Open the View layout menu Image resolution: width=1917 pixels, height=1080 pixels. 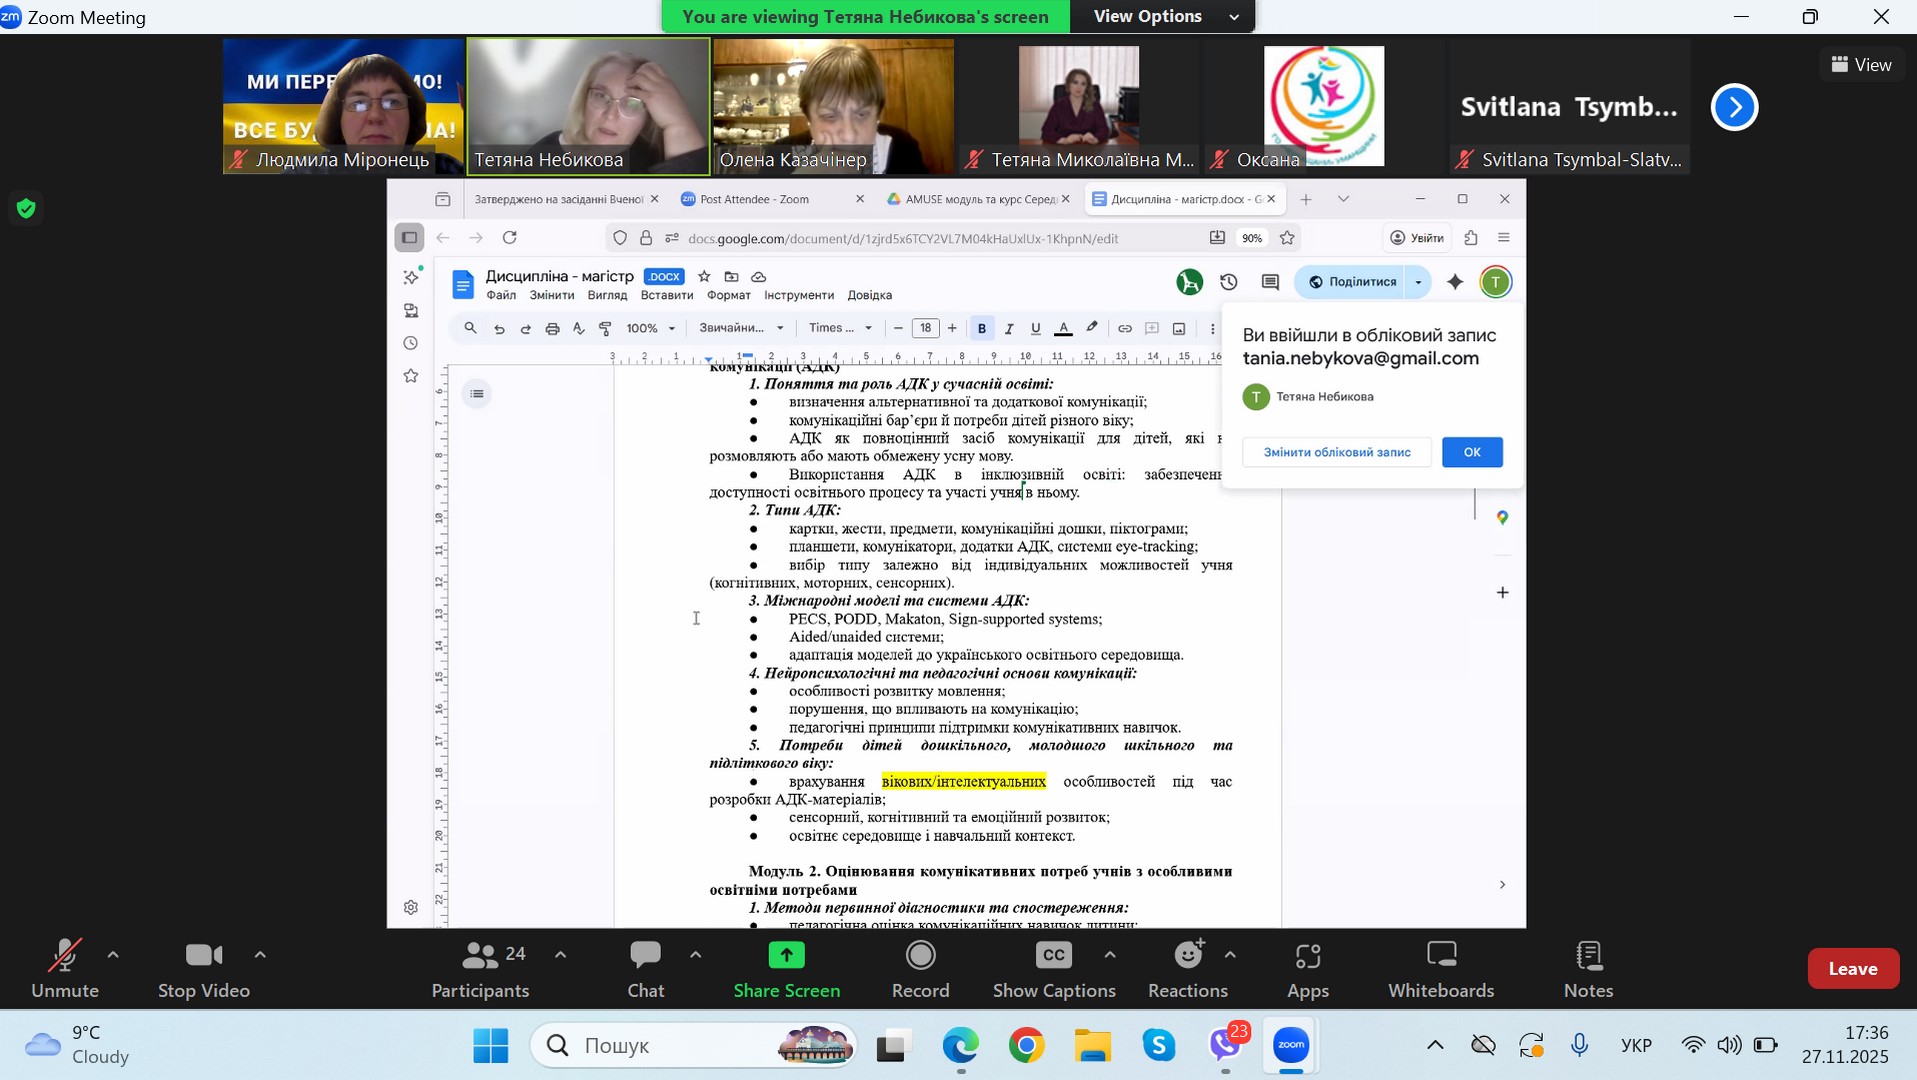coord(1861,65)
